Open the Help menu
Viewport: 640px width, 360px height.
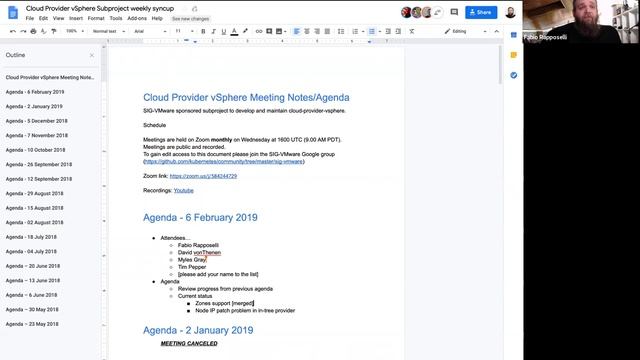click(x=157, y=18)
